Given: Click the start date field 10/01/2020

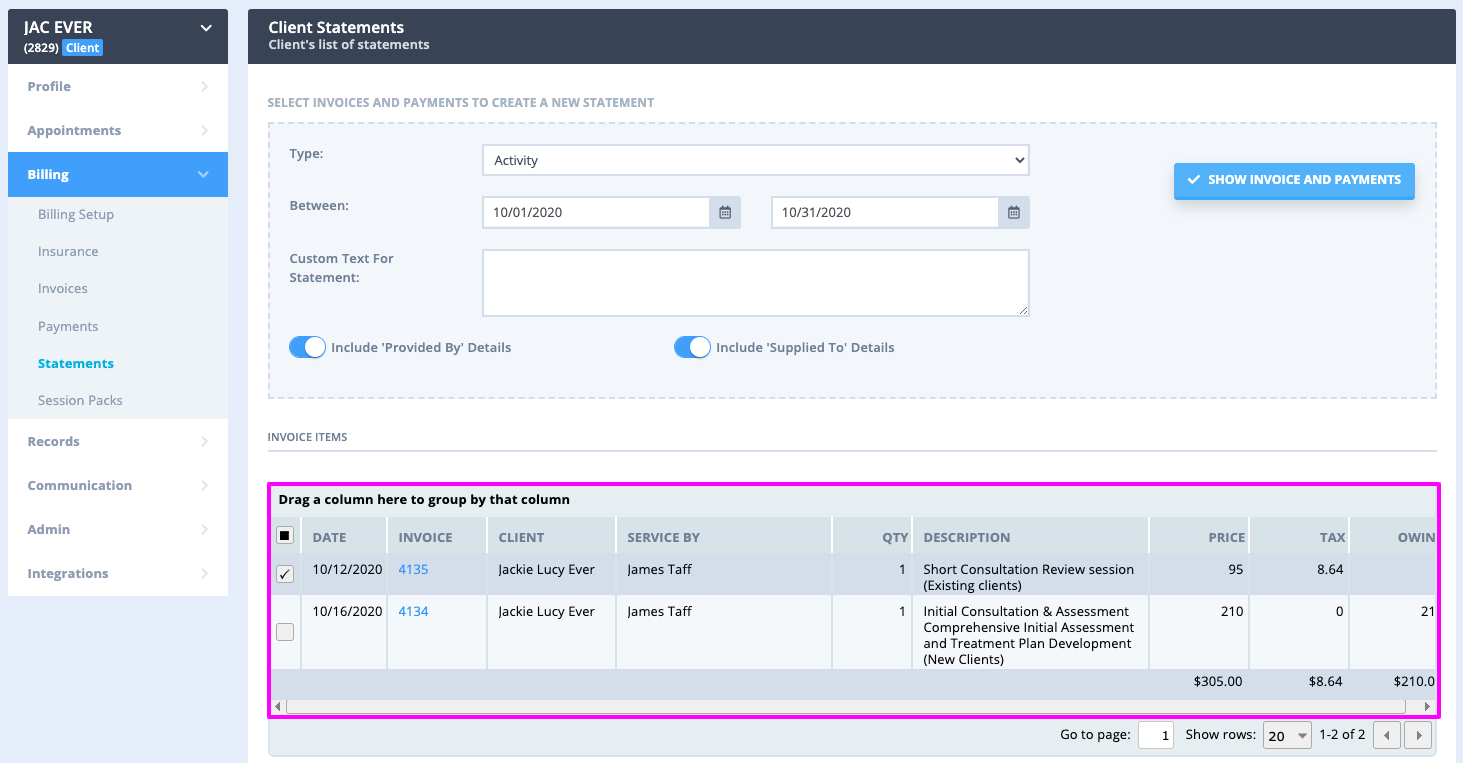Looking at the screenshot, I should point(596,213).
